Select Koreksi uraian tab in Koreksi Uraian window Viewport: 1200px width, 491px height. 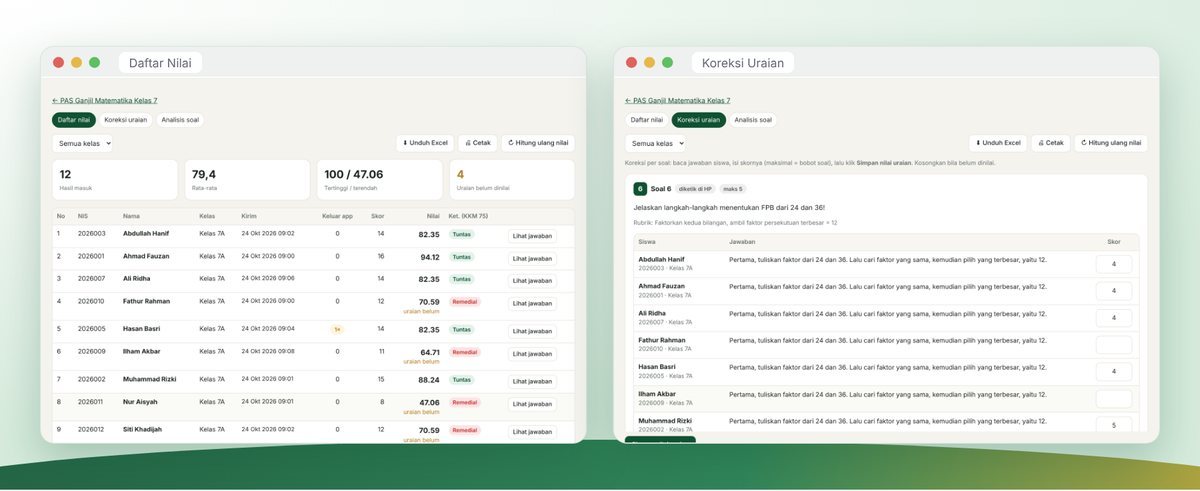pyautogui.click(x=699, y=120)
